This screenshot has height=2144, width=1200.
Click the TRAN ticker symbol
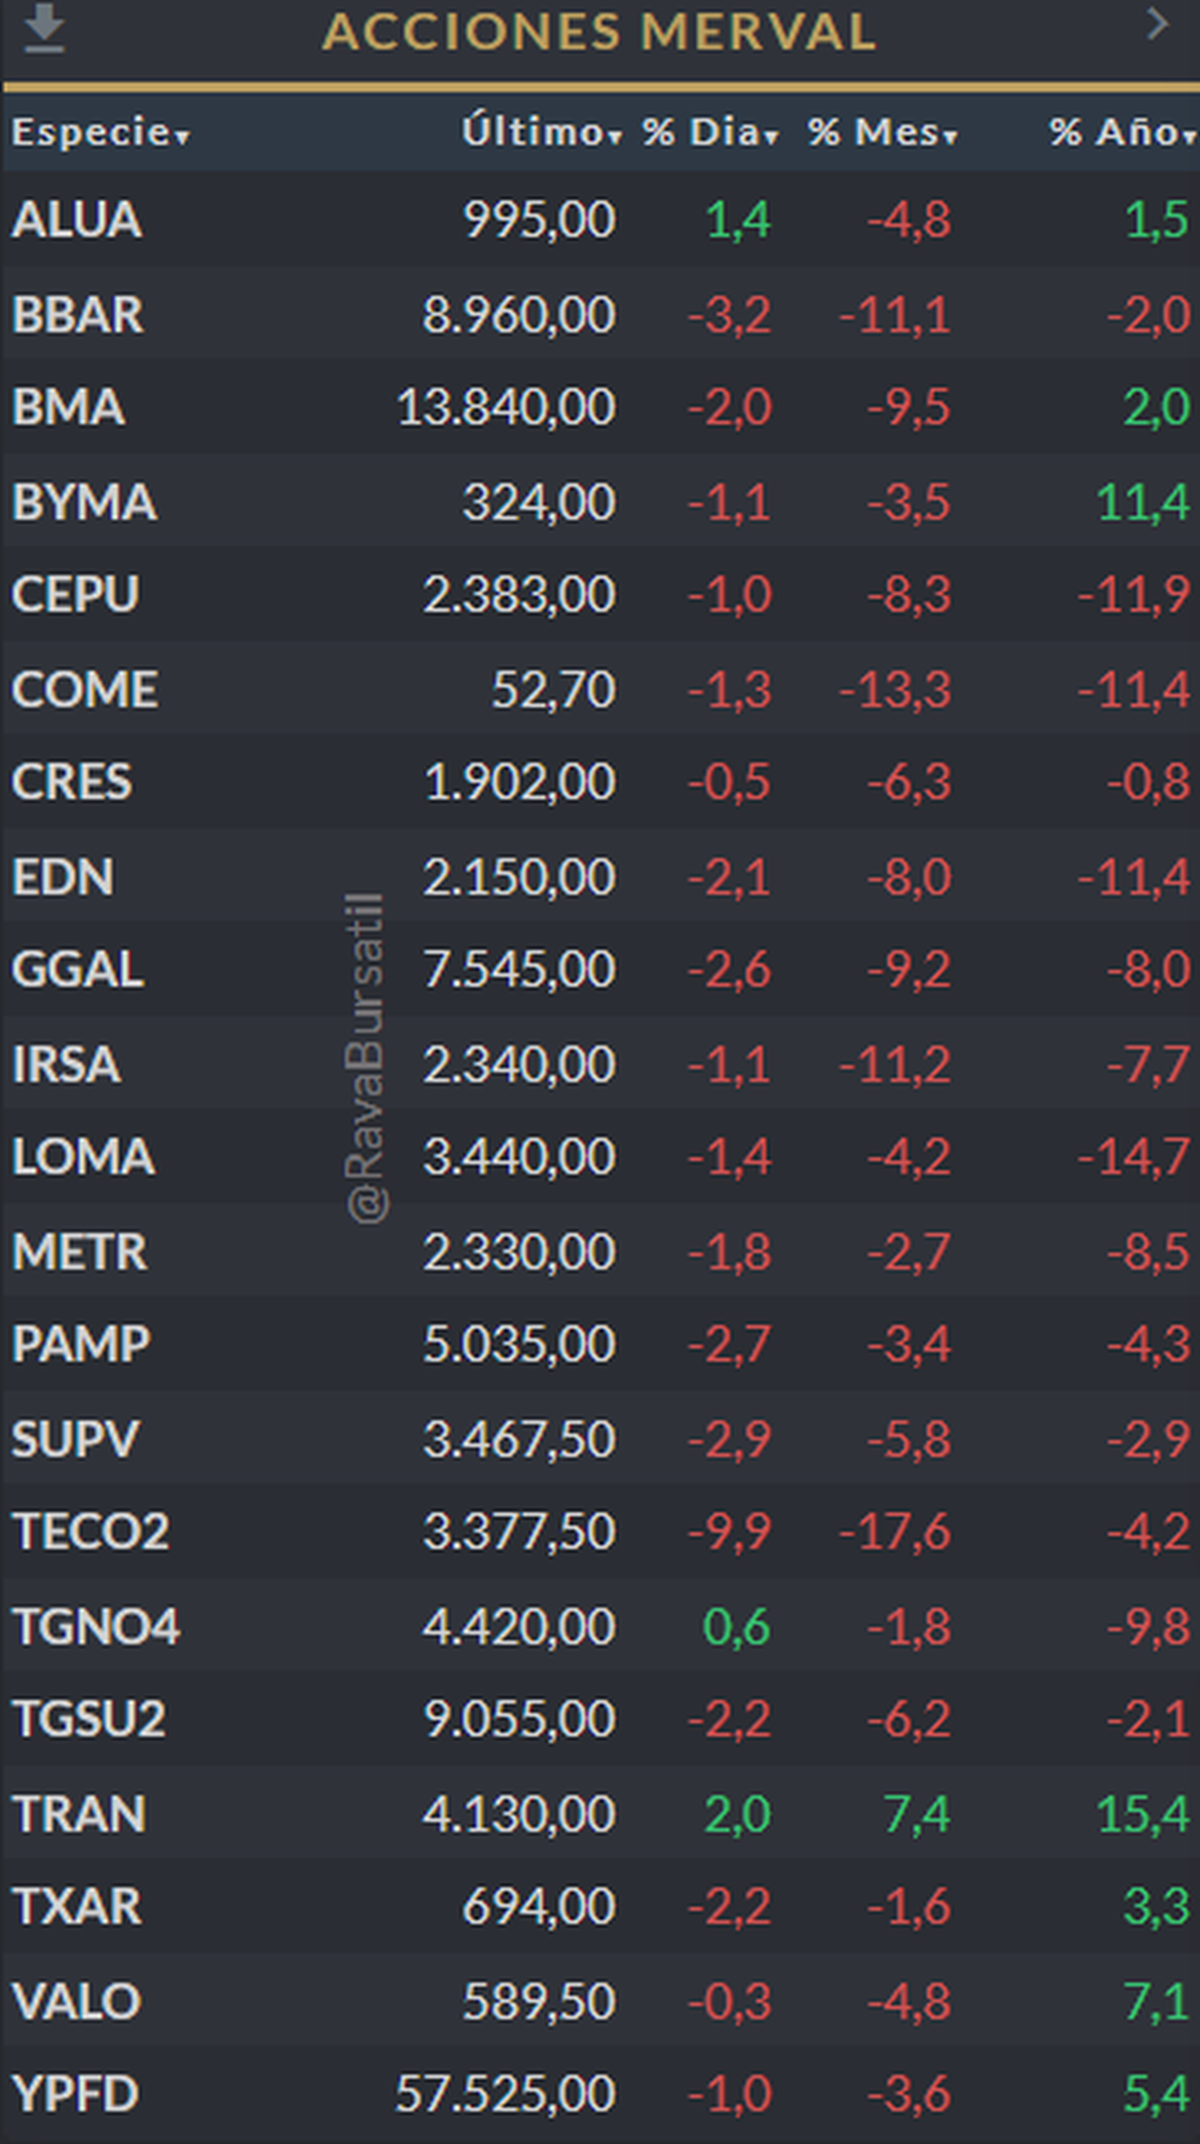(80, 1814)
